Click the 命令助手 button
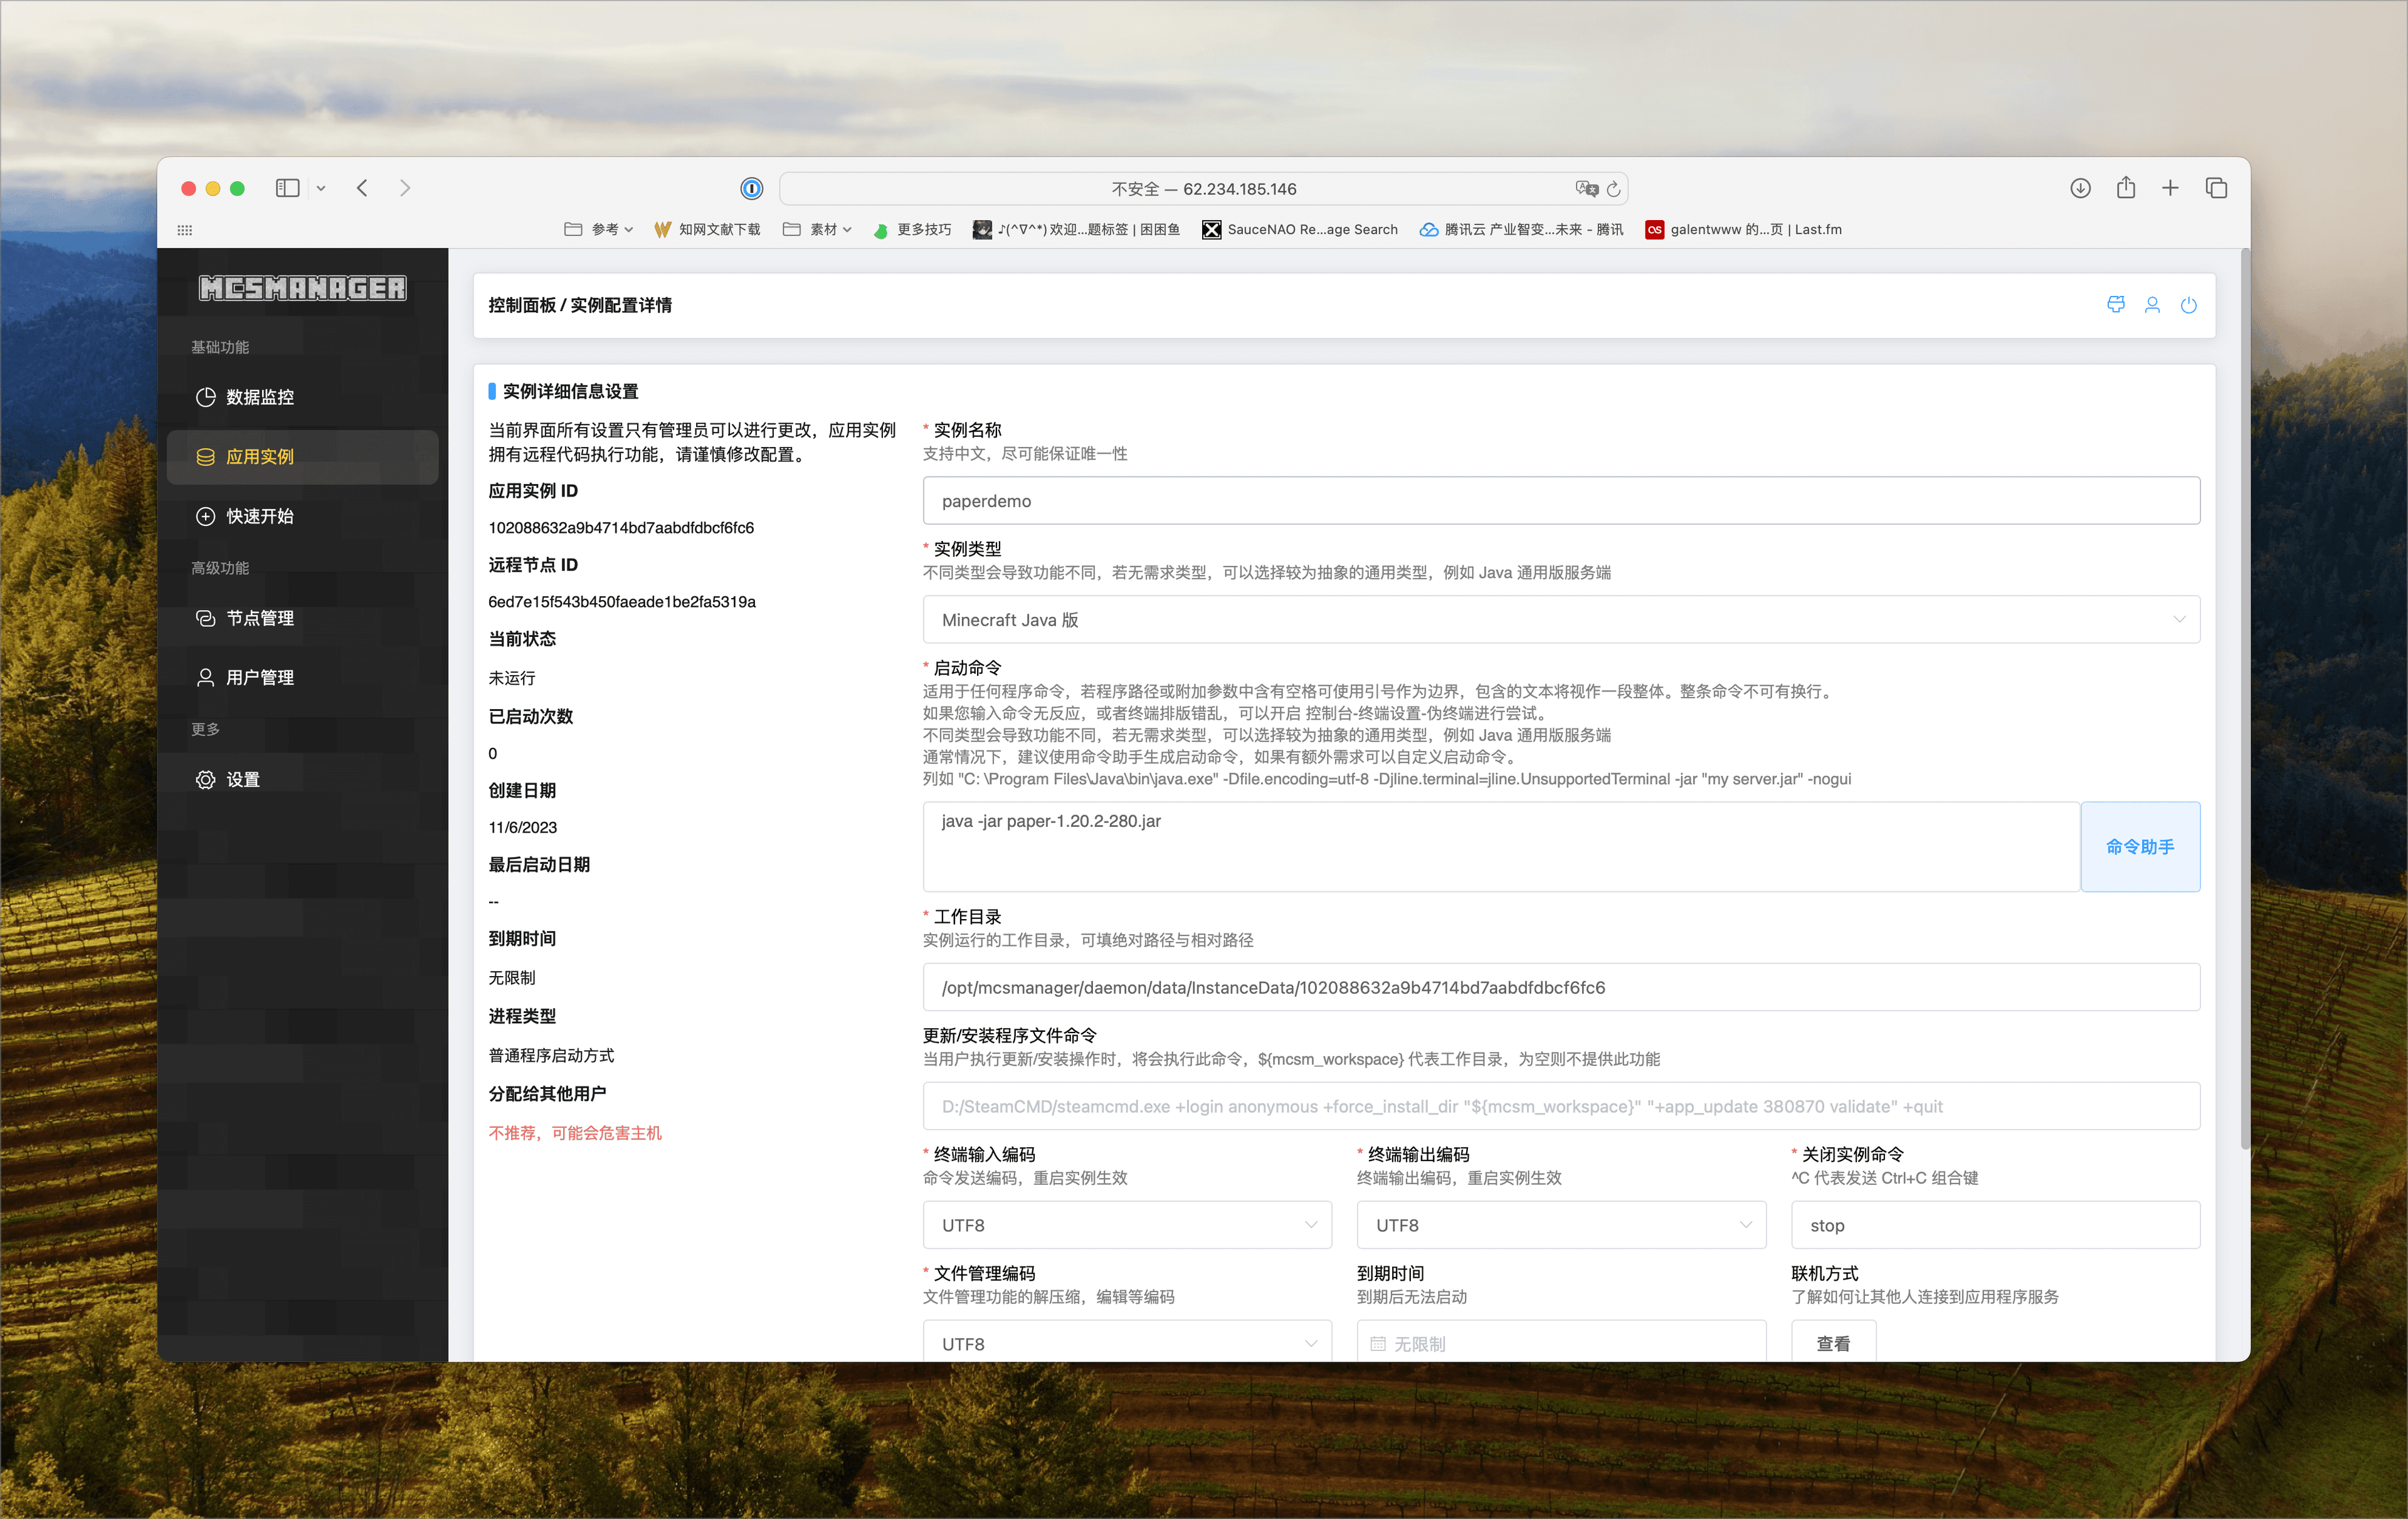 [x=2139, y=847]
